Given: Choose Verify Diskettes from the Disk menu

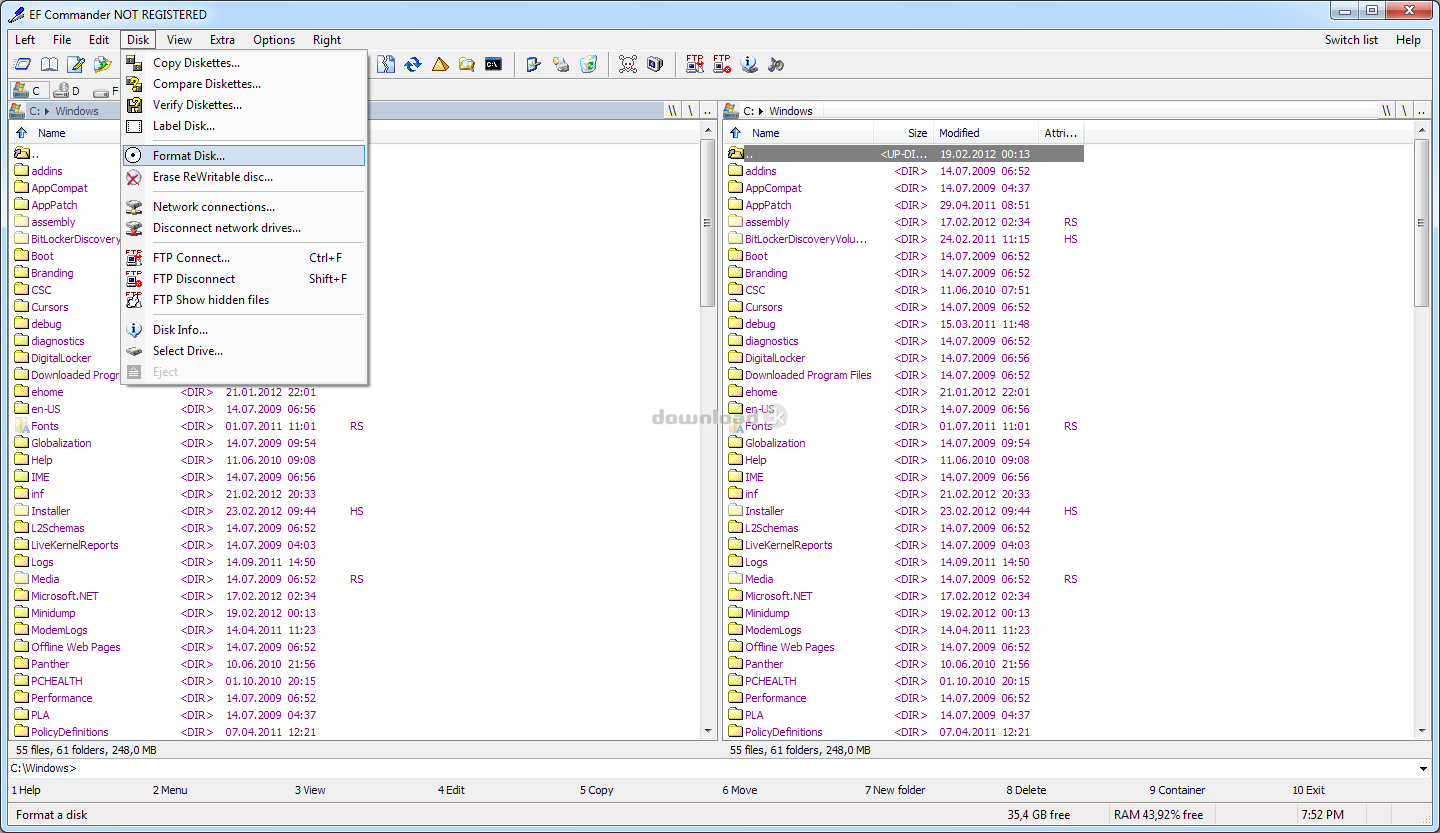Looking at the screenshot, I should [244, 105].
